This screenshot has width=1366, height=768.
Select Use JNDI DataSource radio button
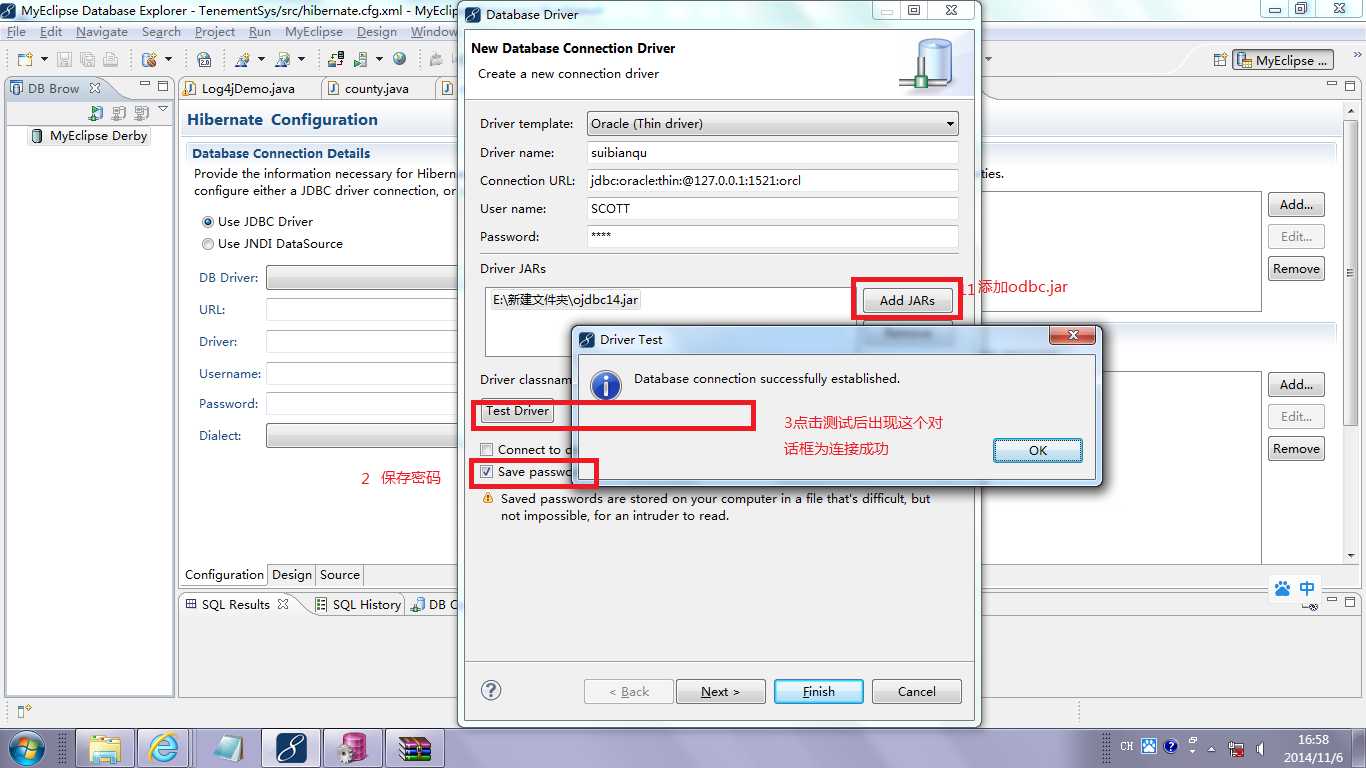208,244
